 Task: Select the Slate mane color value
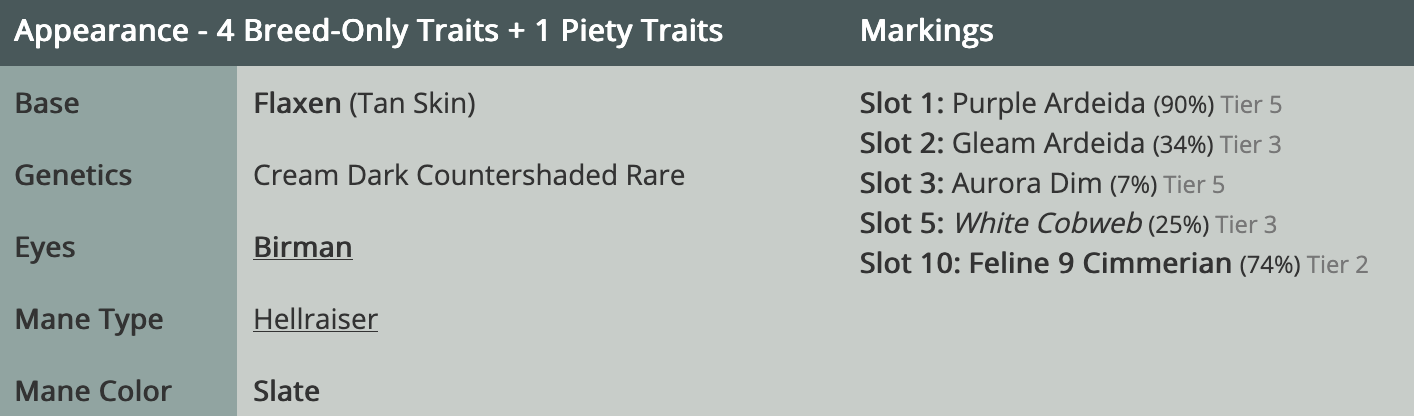click(x=286, y=391)
